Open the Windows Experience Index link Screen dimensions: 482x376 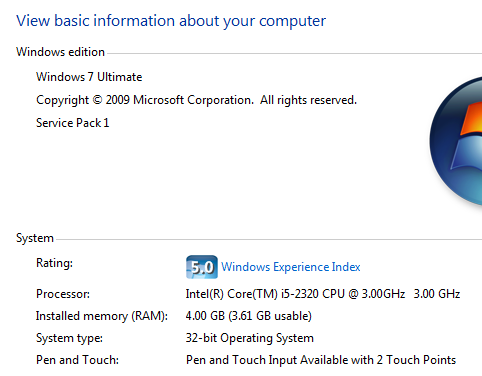point(291,267)
